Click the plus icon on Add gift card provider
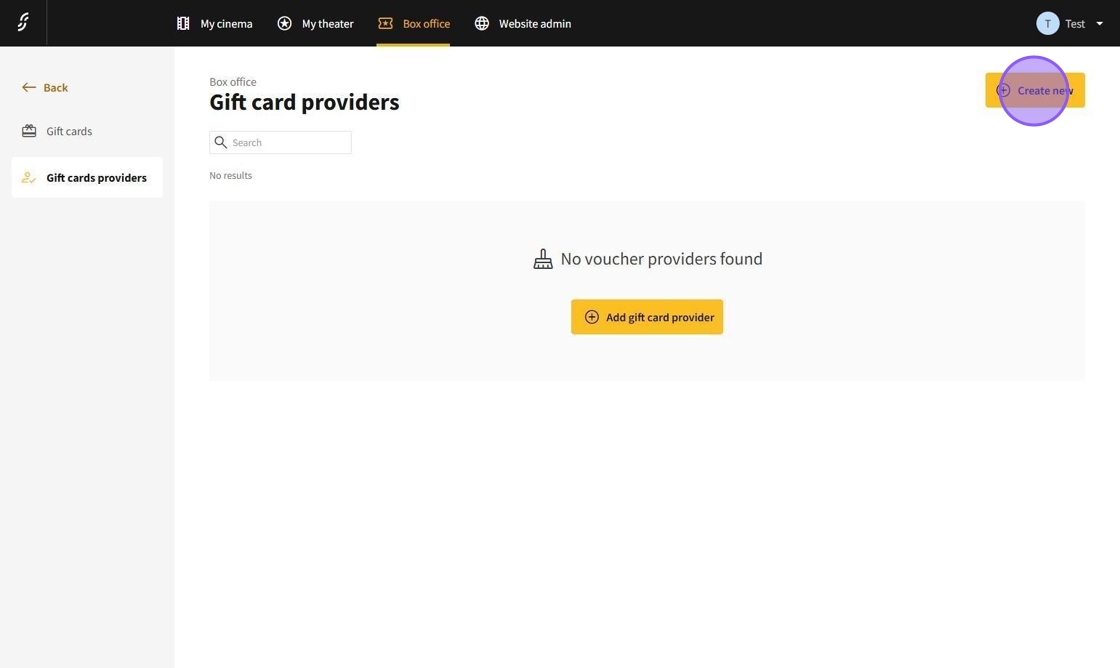This screenshot has width=1120, height=668. (x=592, y=317)
